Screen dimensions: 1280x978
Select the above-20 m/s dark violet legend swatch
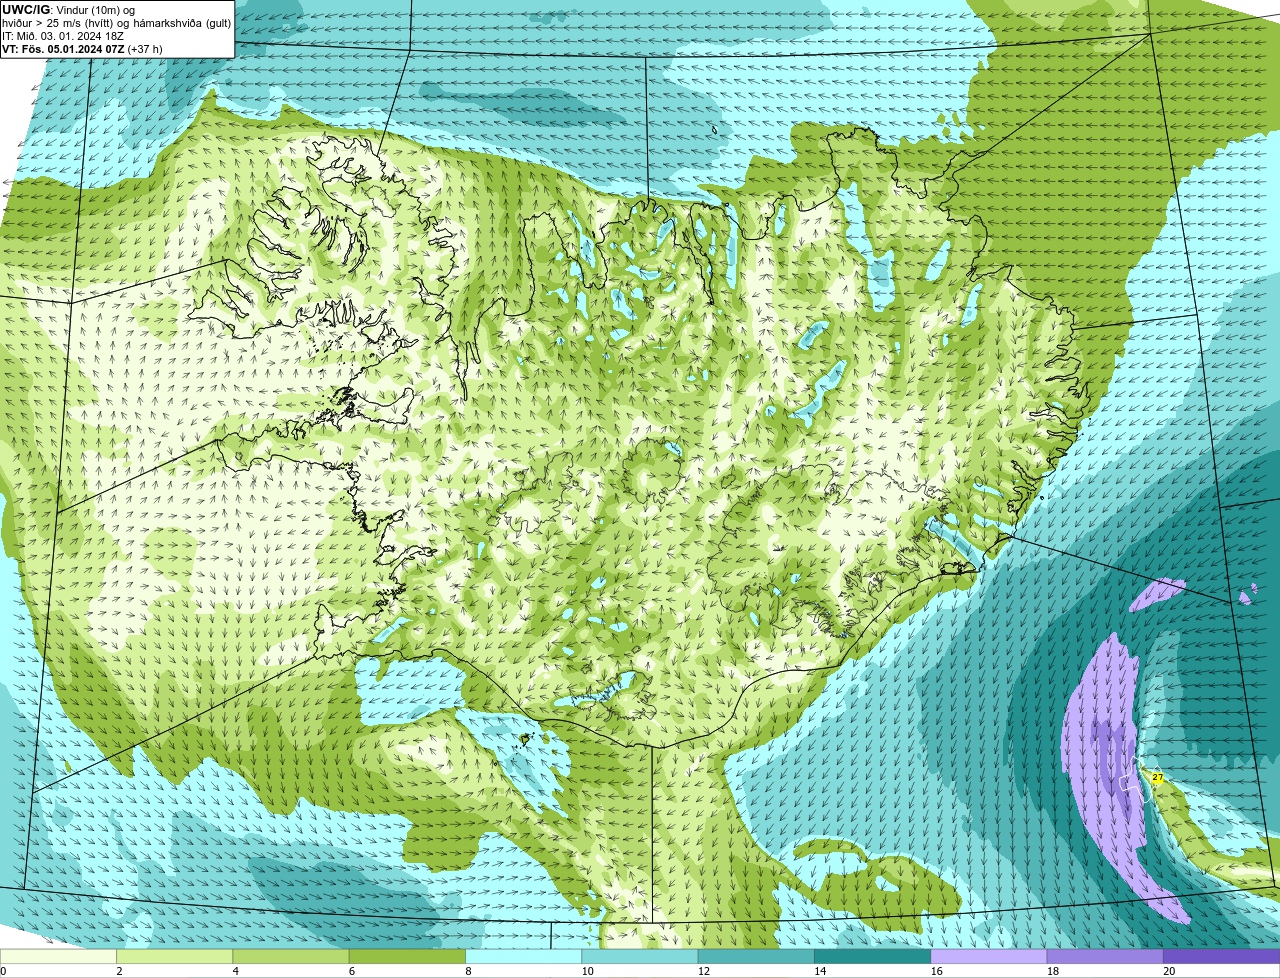tap(1221, 957)
